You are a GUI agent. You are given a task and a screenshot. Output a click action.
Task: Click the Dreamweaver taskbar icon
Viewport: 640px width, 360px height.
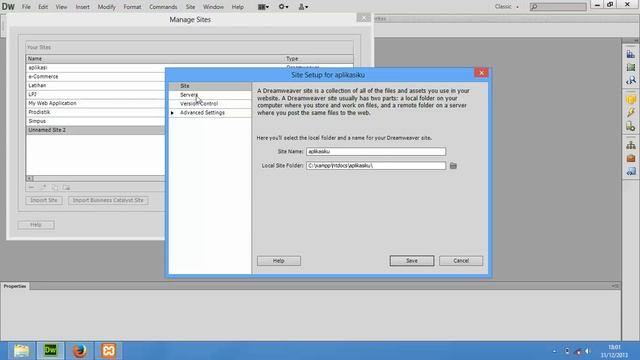[50, 350]
